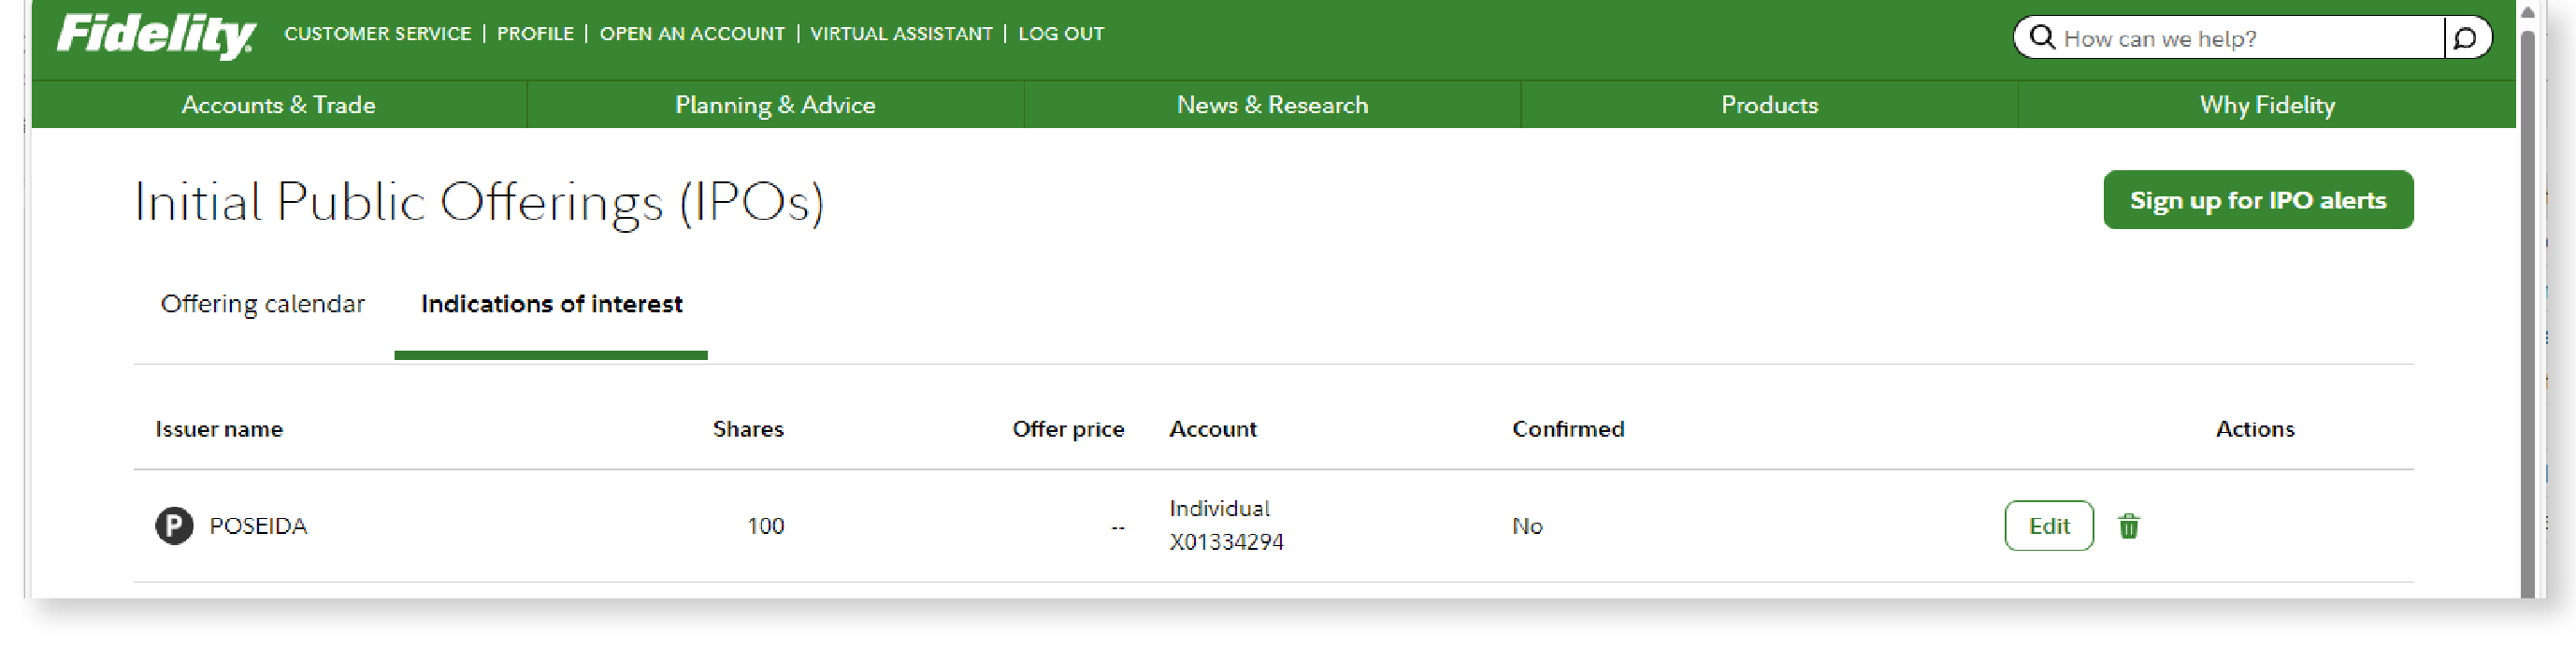Open the Products menu
This screenshot has height=648, width=2576.
(1769, 105)
